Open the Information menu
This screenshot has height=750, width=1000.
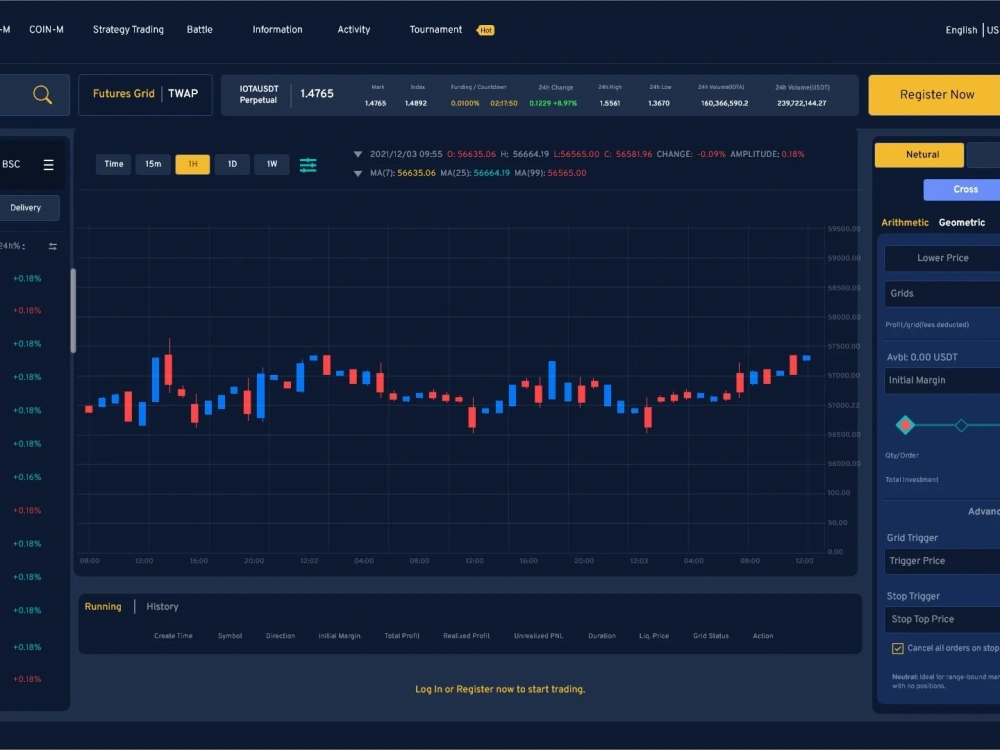click(277, 29)
